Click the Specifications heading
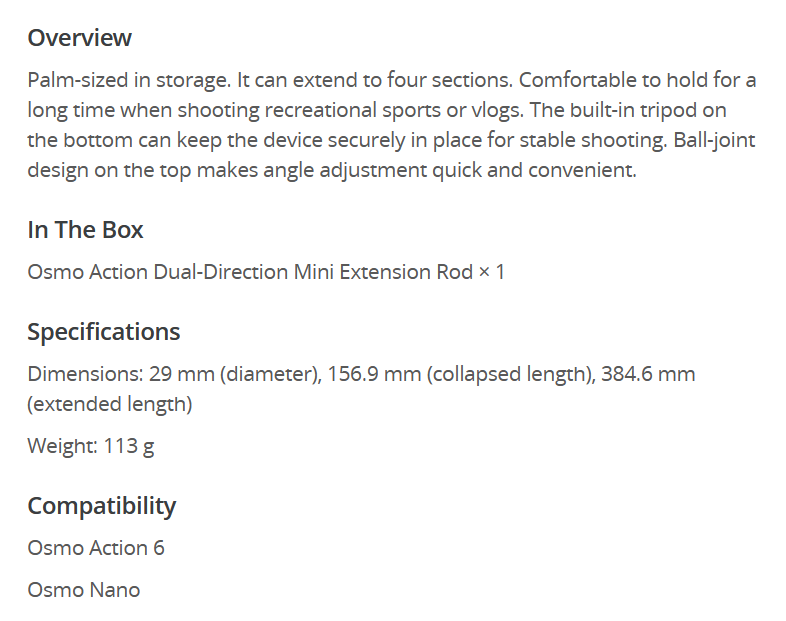This screenshot has width=786, height=621. (103, 332)
